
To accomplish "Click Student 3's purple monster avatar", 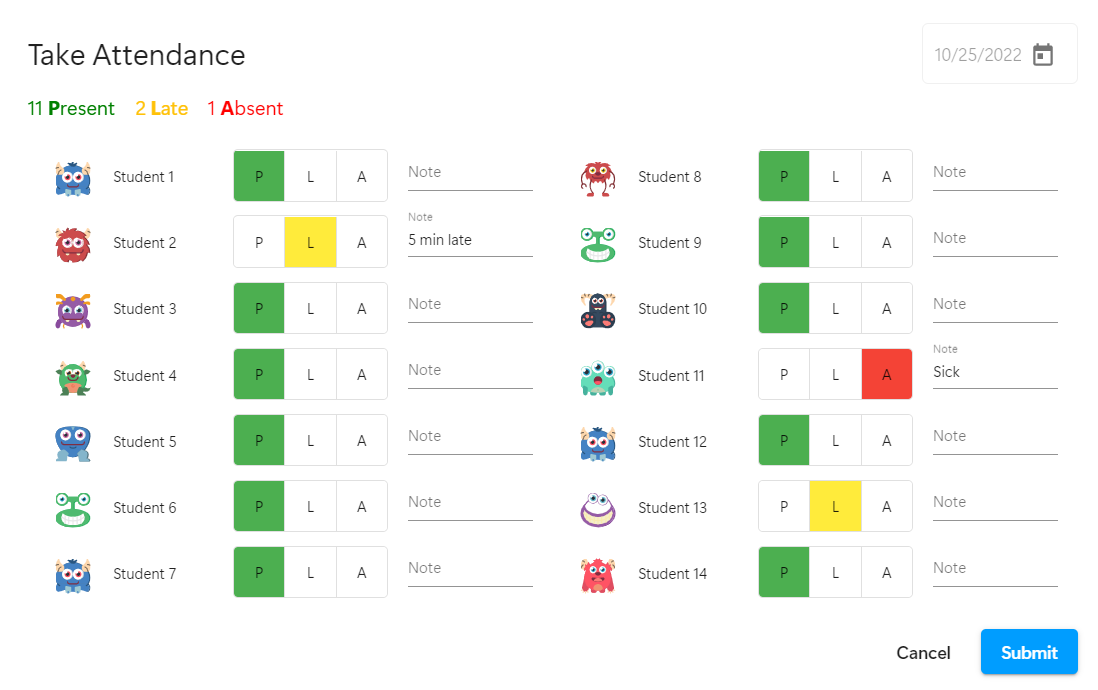I will tap(73, 309).
